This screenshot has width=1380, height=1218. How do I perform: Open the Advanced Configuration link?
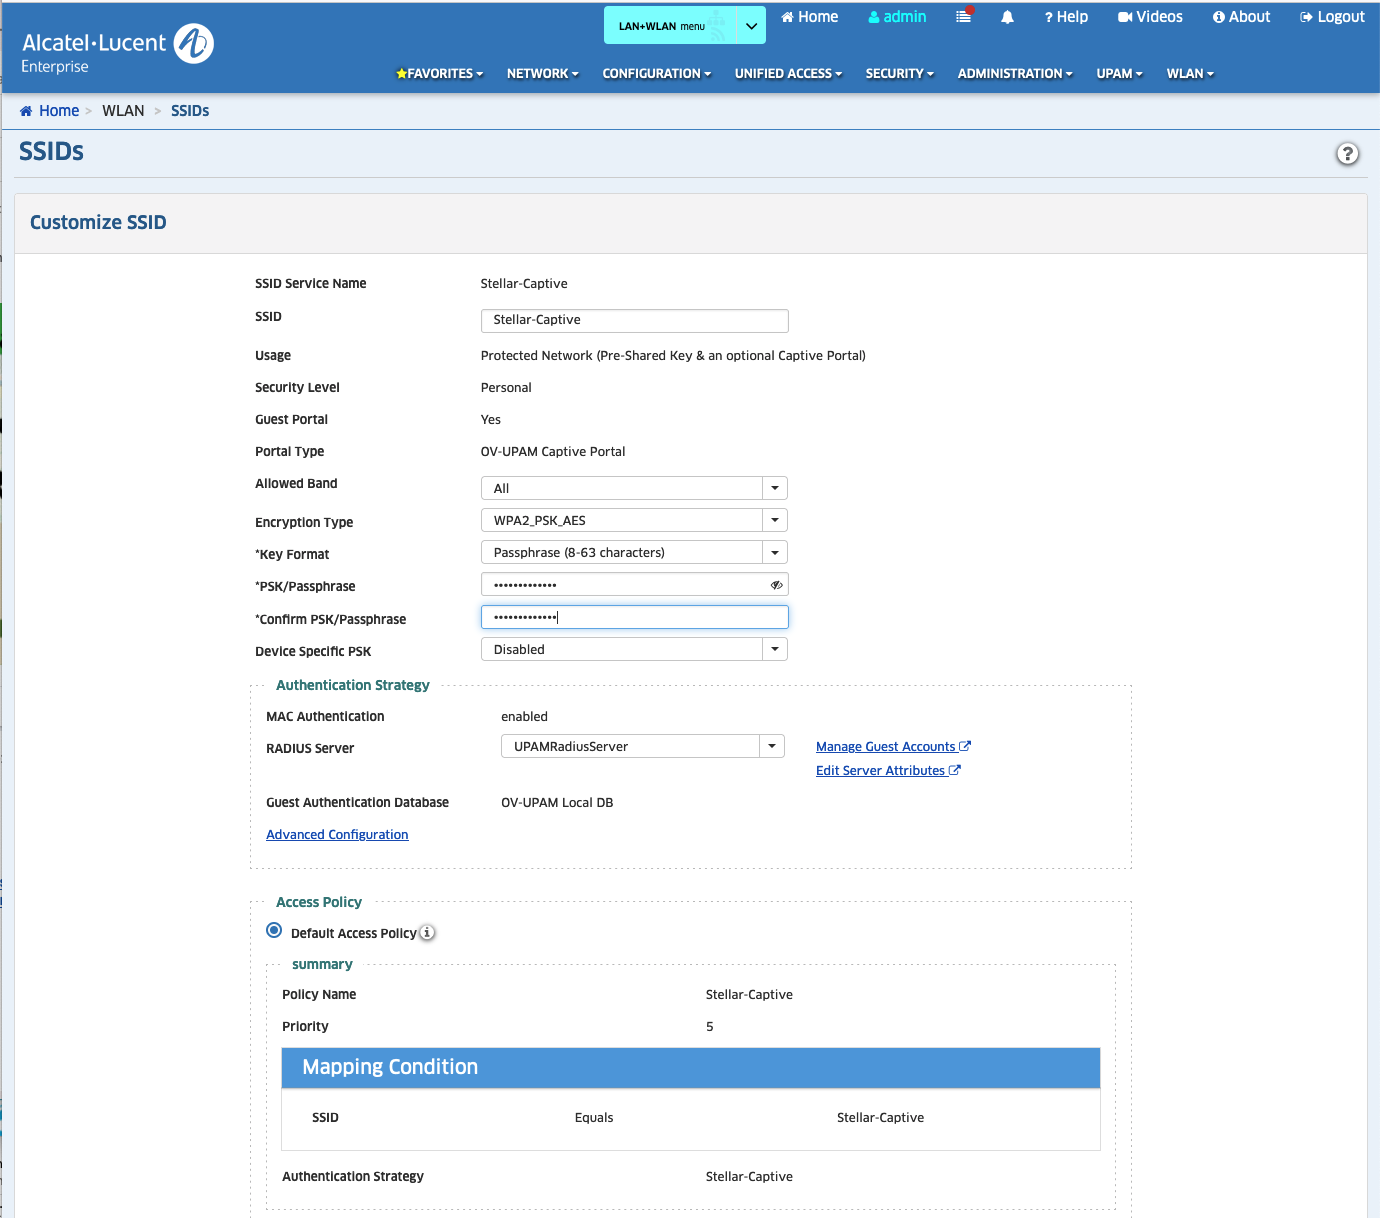click(337, 835)
